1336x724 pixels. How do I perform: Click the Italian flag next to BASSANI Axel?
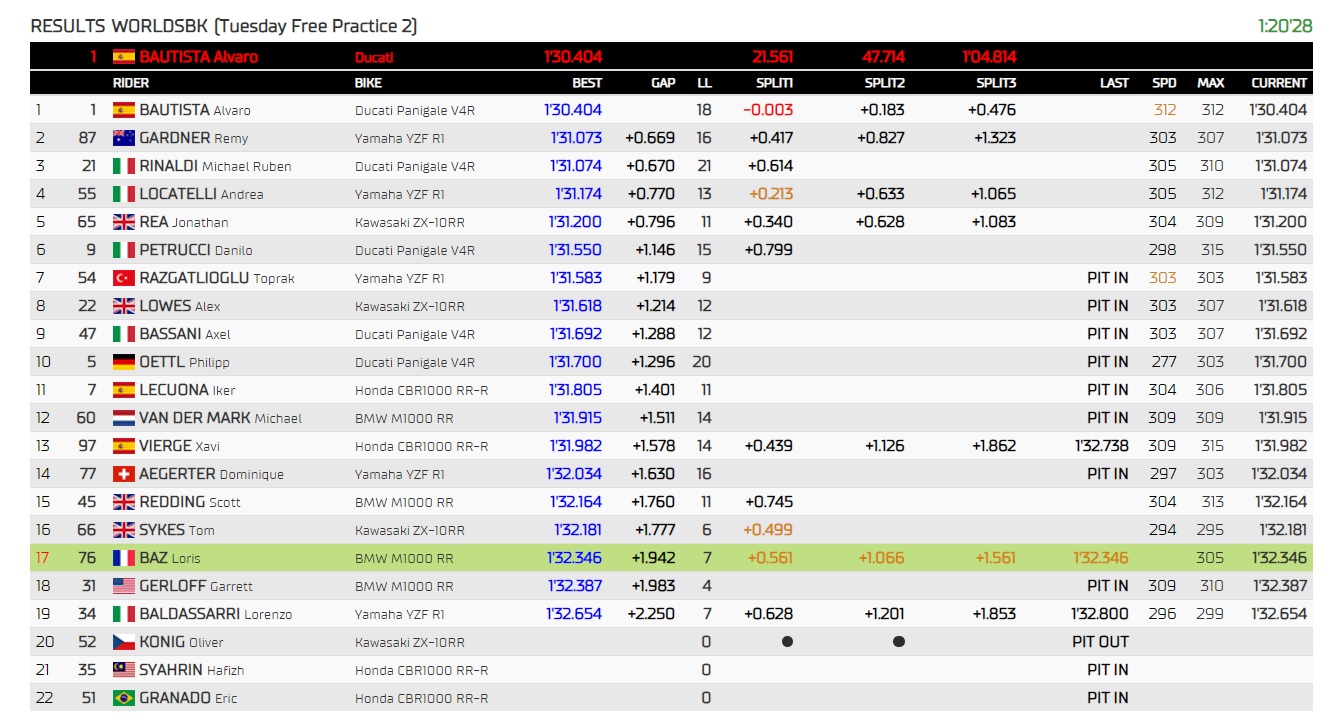(x=124, y=334)
